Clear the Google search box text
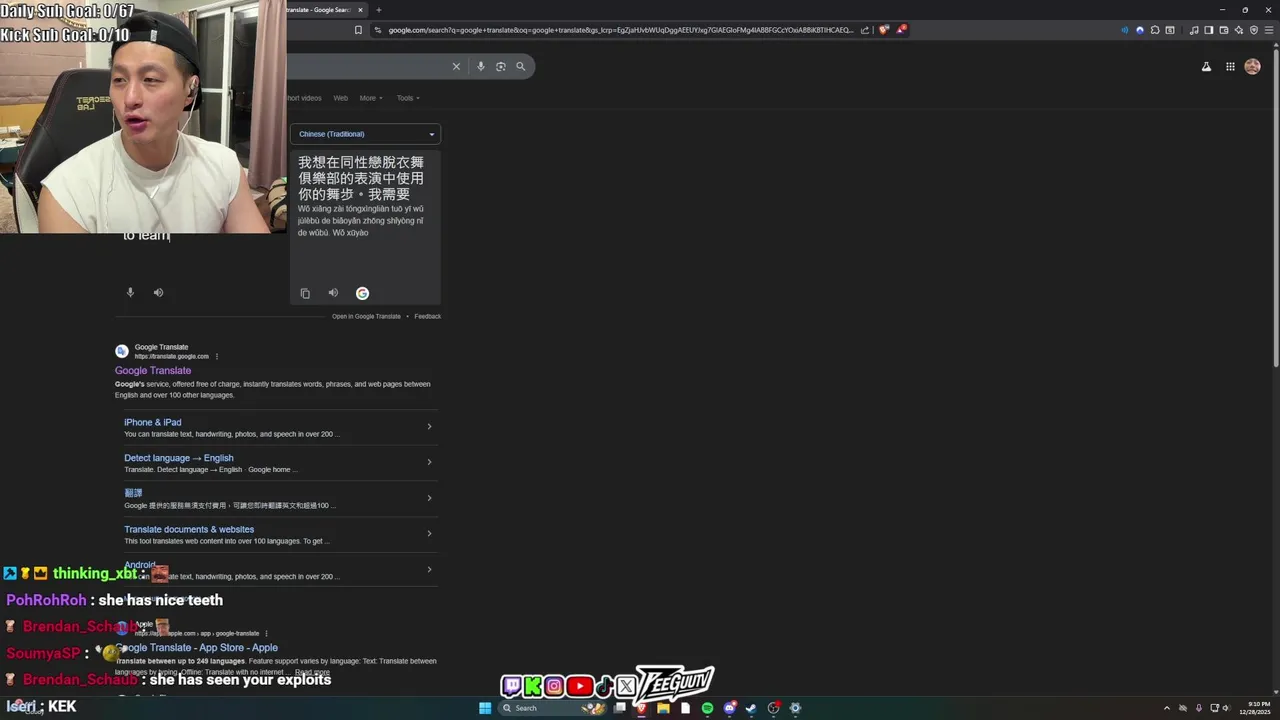 [456, 66]
